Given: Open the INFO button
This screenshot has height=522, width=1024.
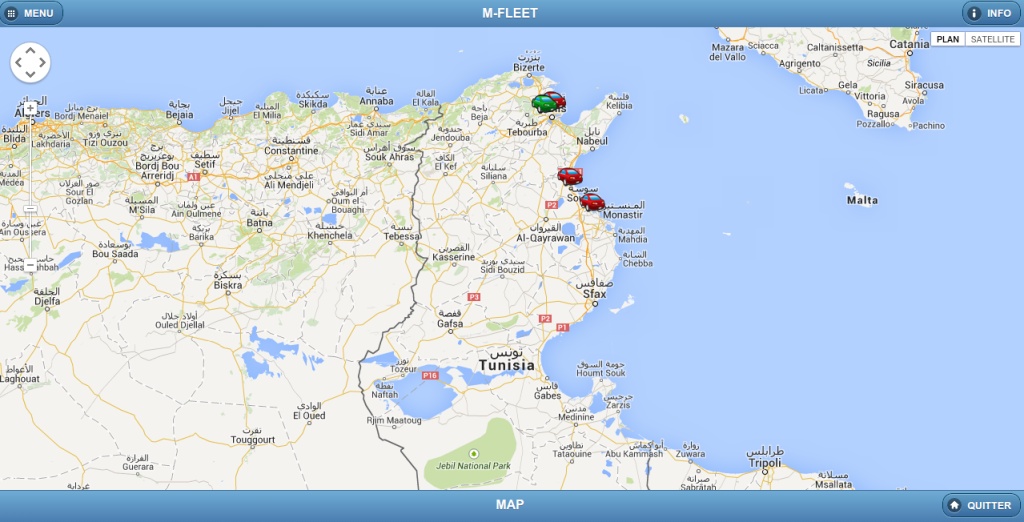Looking at the screenshot, I should (x=991, y=13).
